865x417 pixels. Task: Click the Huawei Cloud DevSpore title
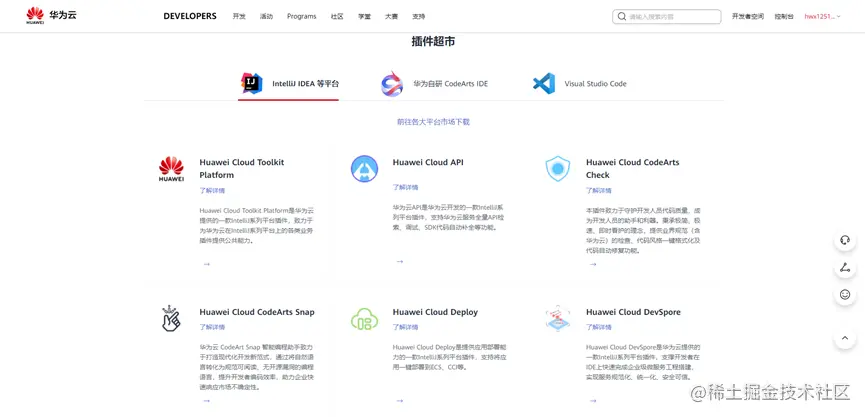pos(633,312)
